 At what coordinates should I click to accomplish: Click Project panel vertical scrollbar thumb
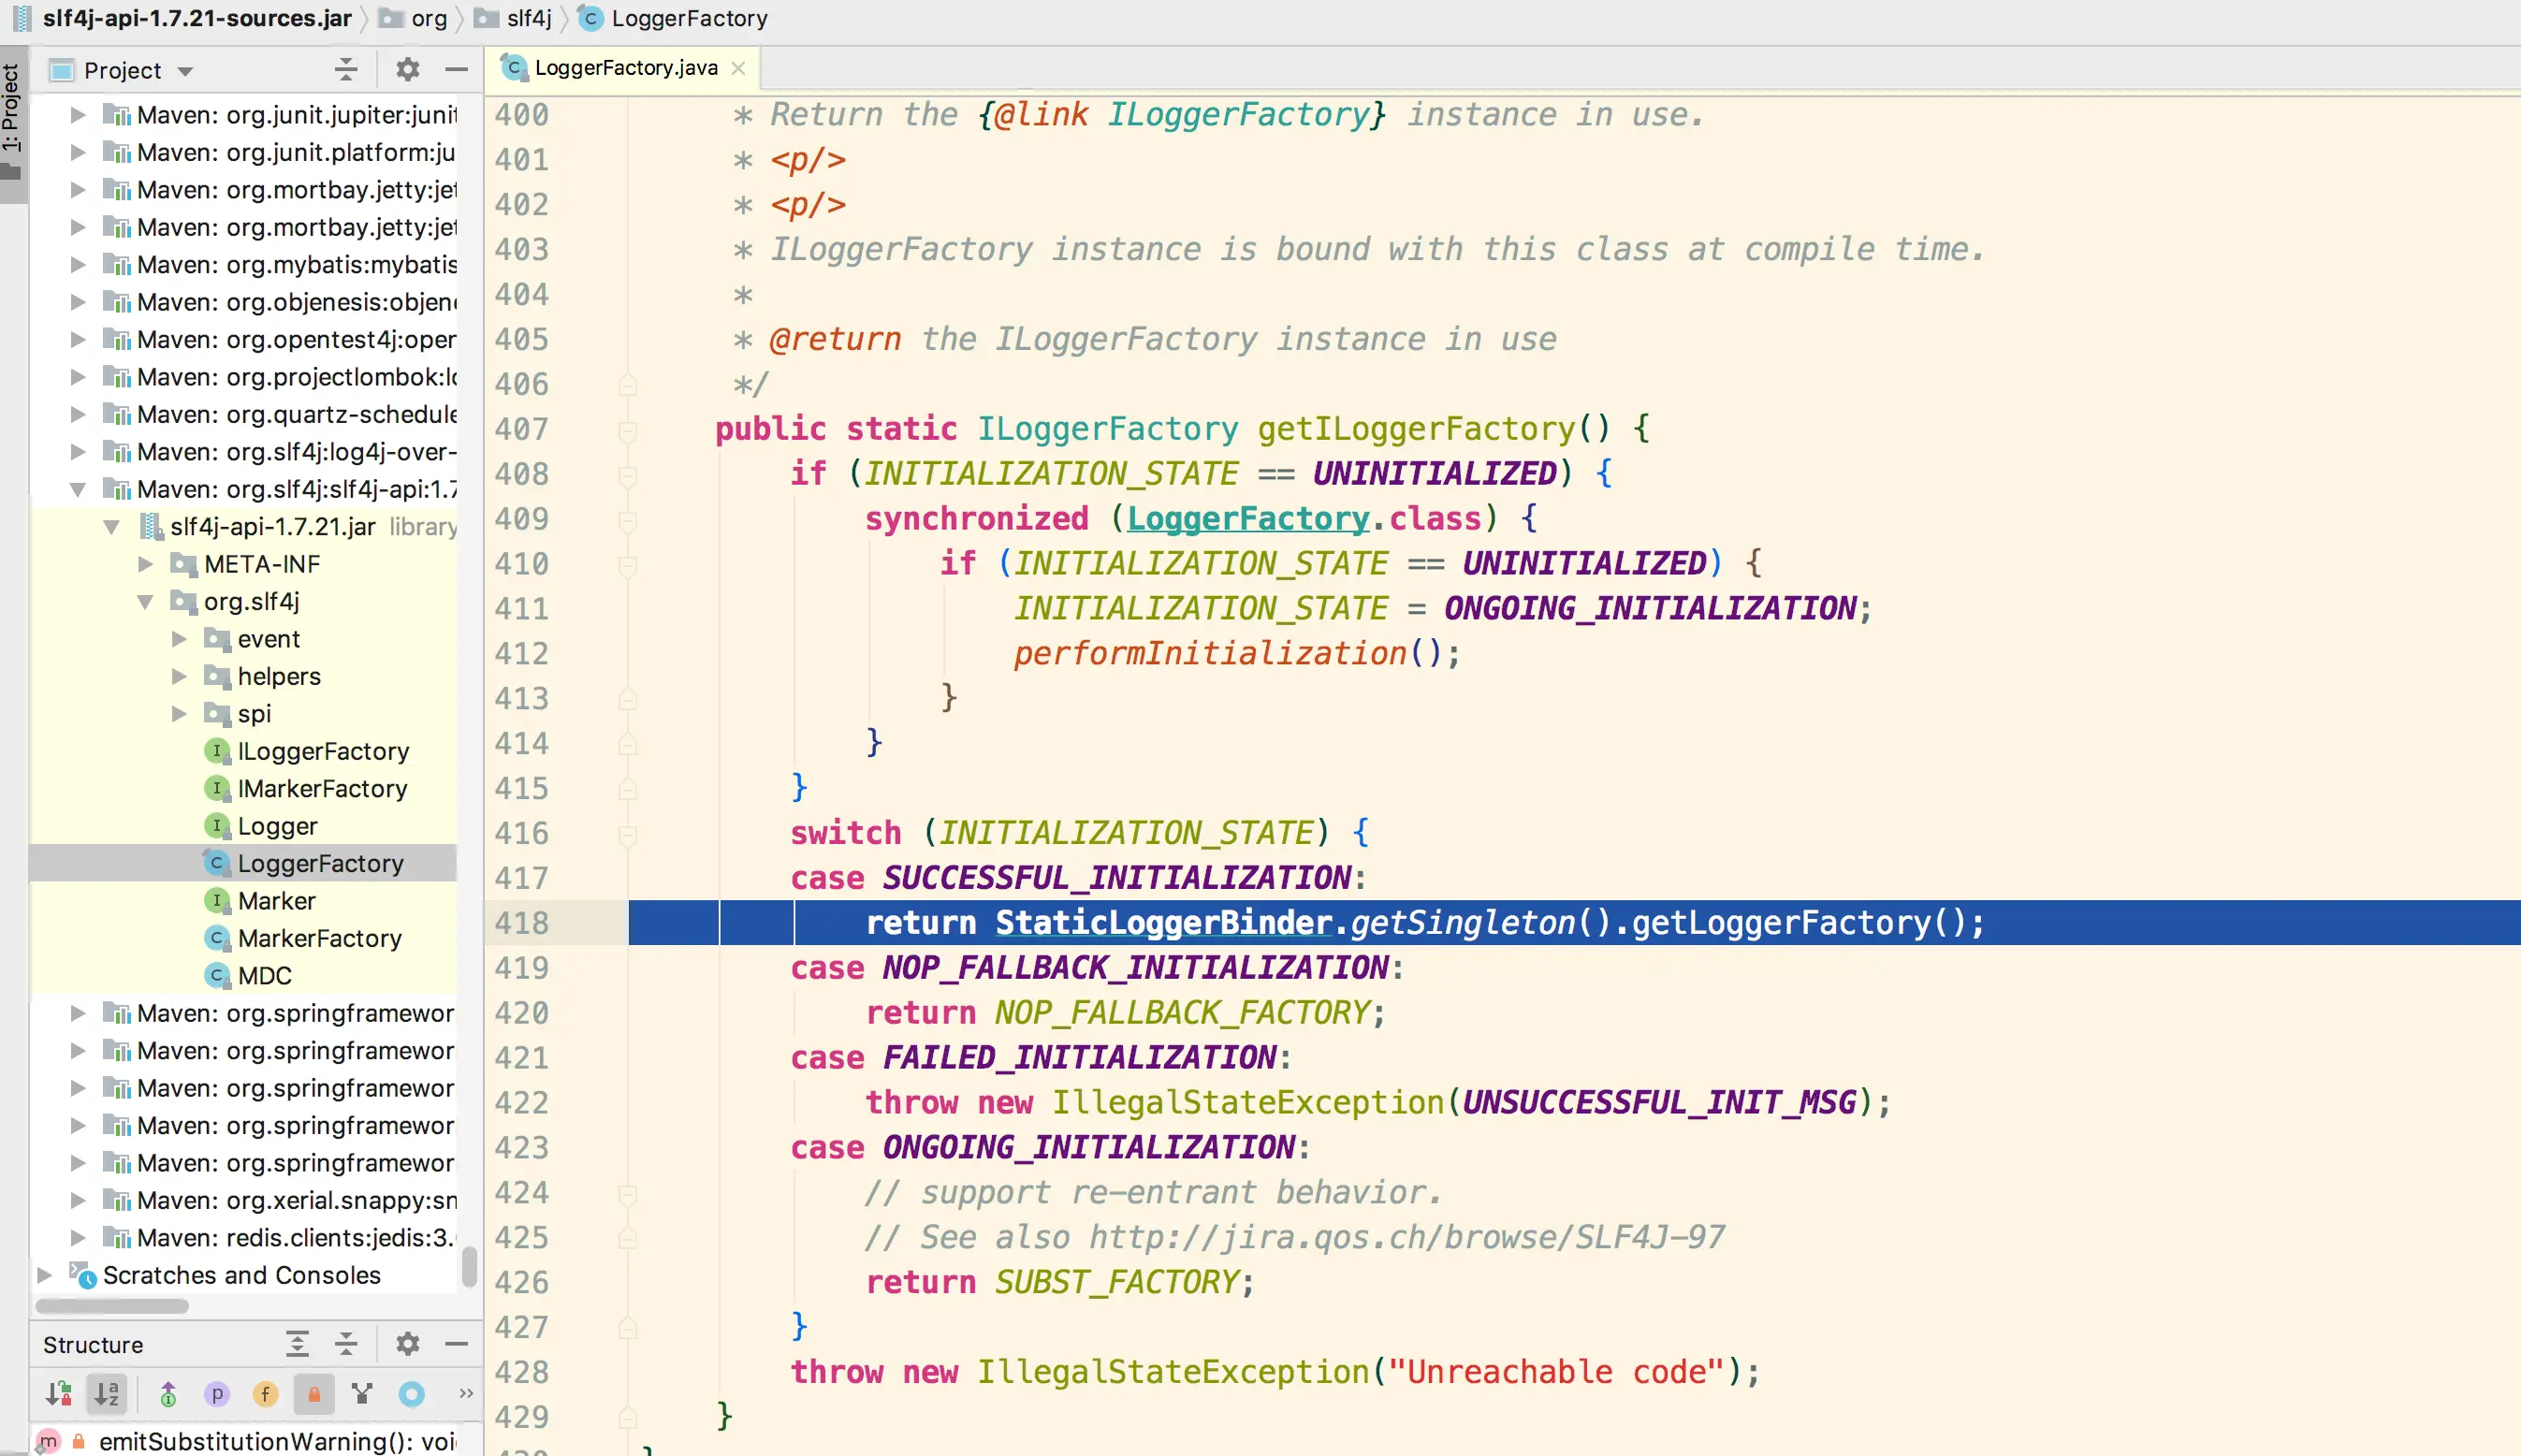pyautogui.click(x=468, y=1266)
